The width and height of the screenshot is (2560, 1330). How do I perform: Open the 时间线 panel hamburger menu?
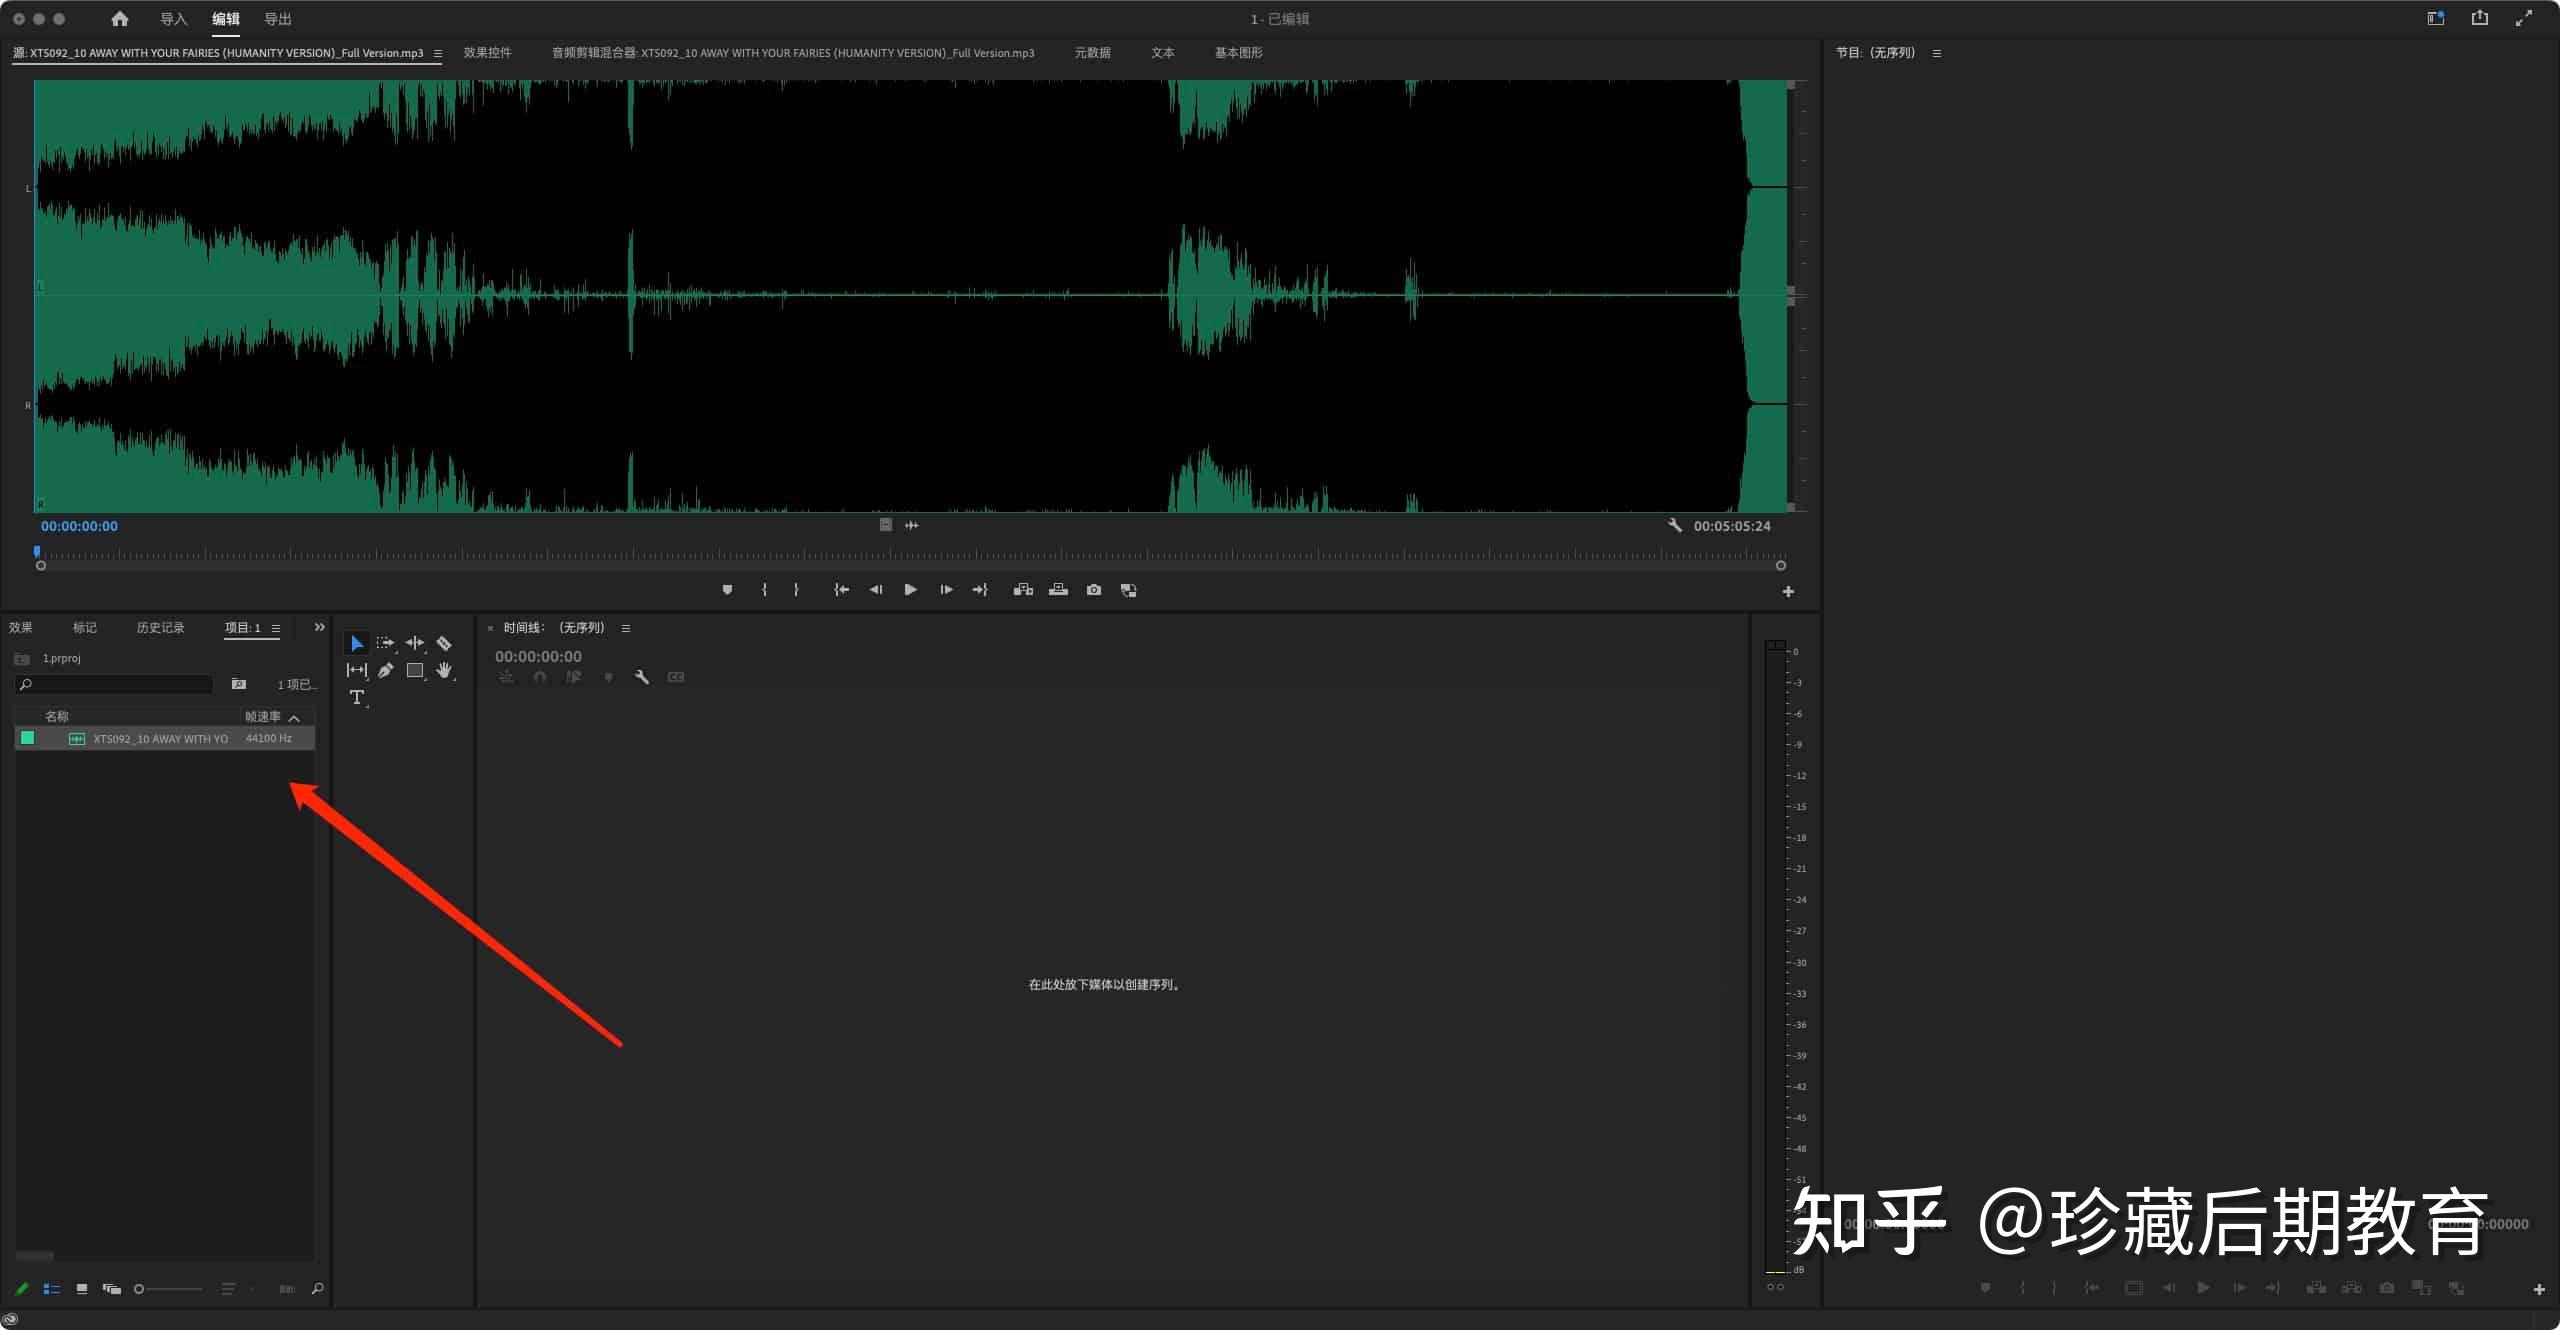click(x=626, y=628)
